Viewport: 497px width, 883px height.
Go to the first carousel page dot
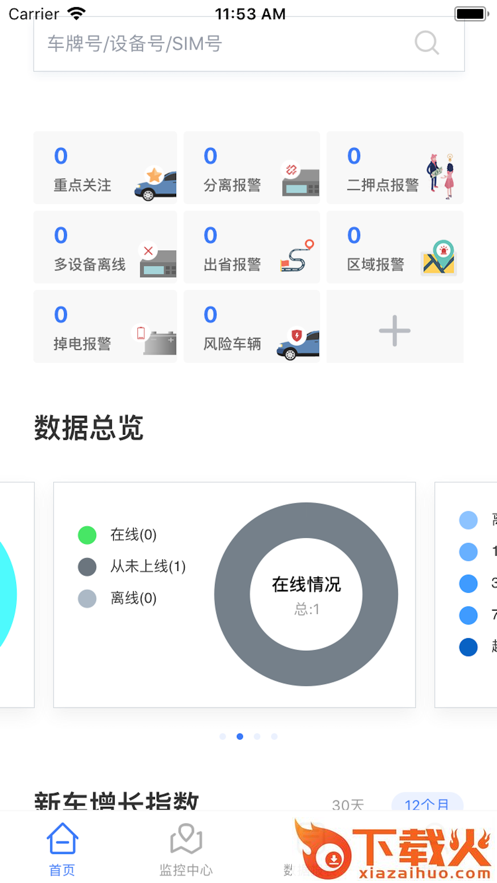[x=223, y=737]
